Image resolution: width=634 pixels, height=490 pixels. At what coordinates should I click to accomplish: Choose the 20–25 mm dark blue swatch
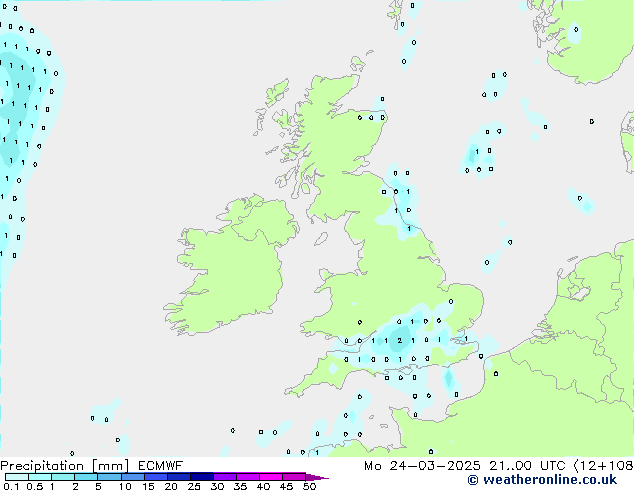pyautogui.click(x=178, y=477)
